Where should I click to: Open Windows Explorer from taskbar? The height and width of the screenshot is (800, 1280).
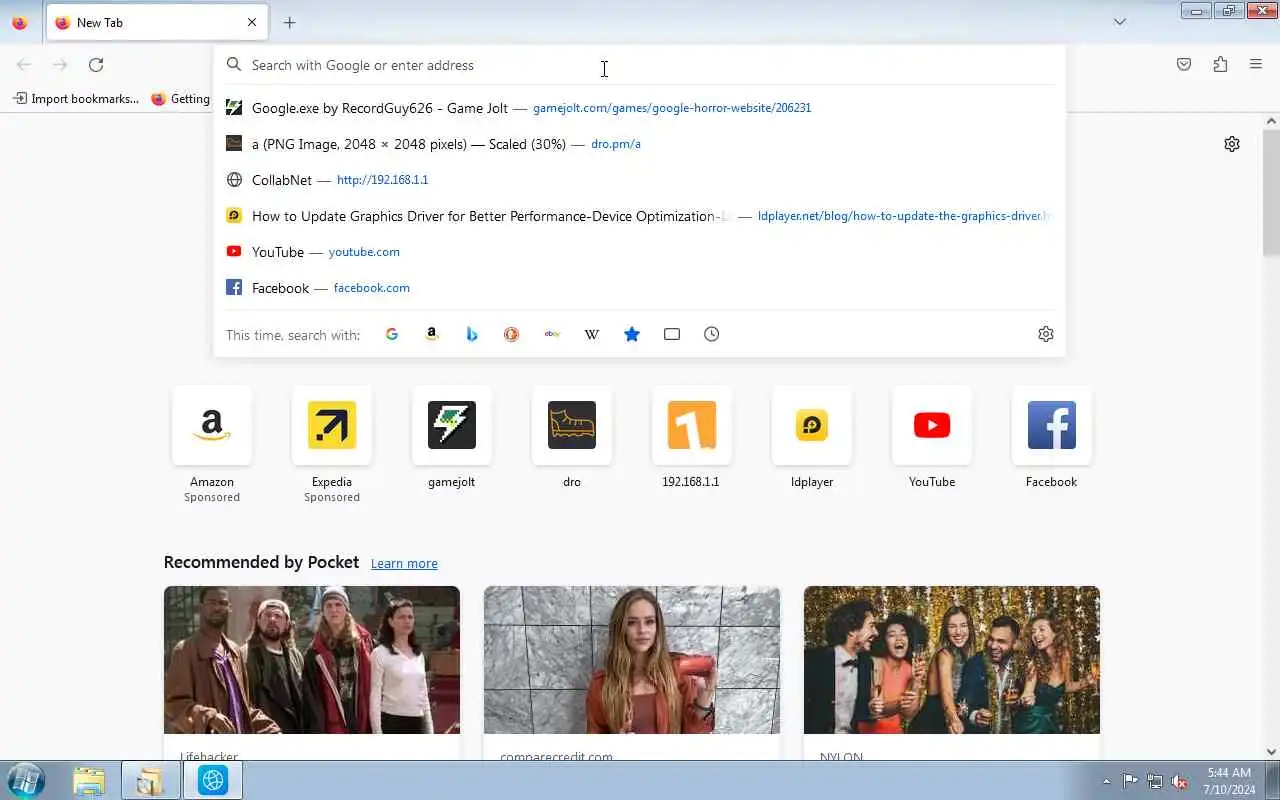pos(89,780)
